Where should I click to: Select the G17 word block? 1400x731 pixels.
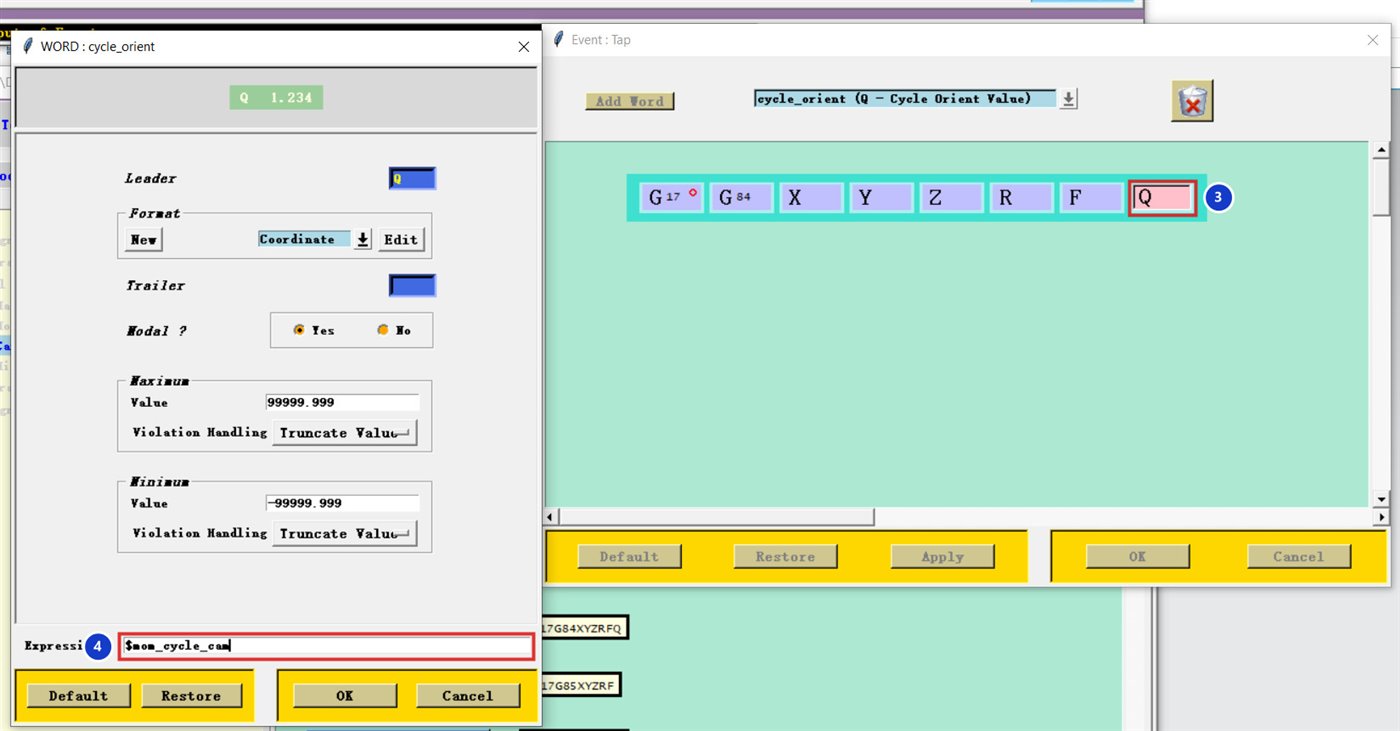tap(672, 198)
